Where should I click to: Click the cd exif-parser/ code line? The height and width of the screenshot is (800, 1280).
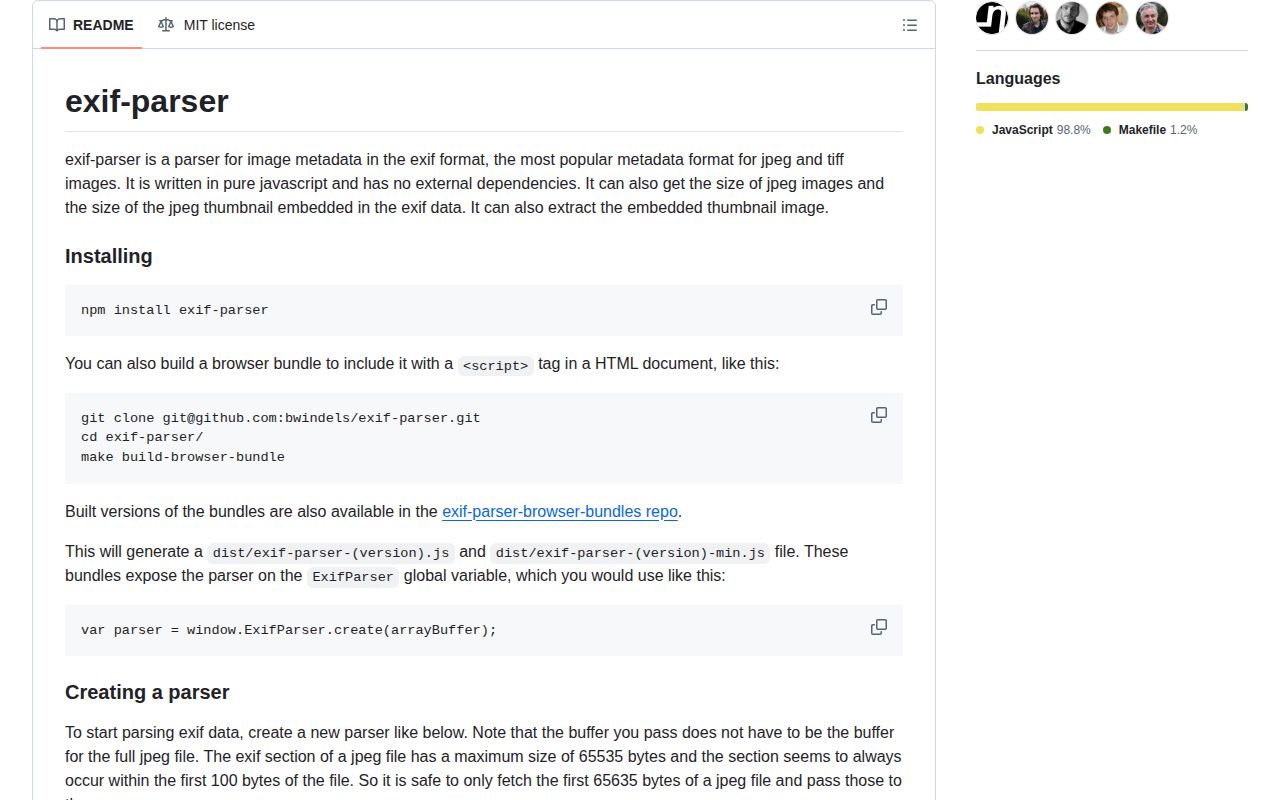point(142,437)
